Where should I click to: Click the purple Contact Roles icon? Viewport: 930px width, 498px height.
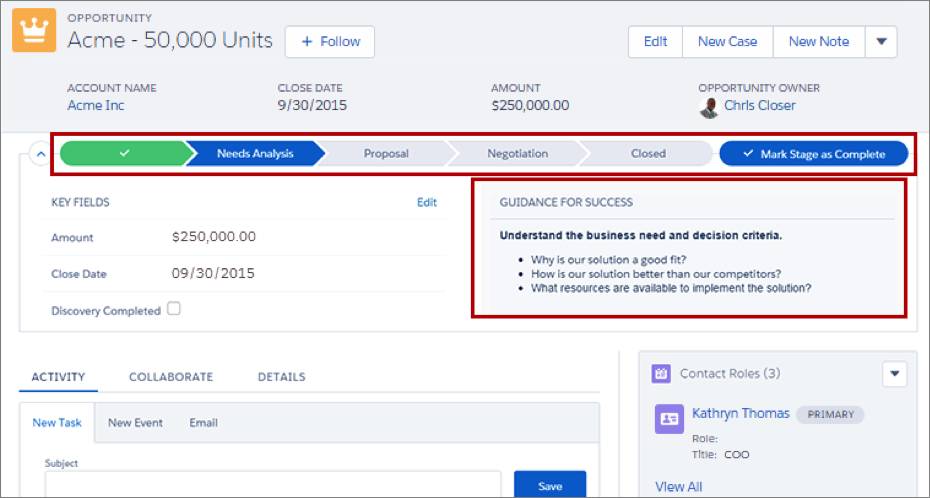pyautogui.click(x=661, y=374)
